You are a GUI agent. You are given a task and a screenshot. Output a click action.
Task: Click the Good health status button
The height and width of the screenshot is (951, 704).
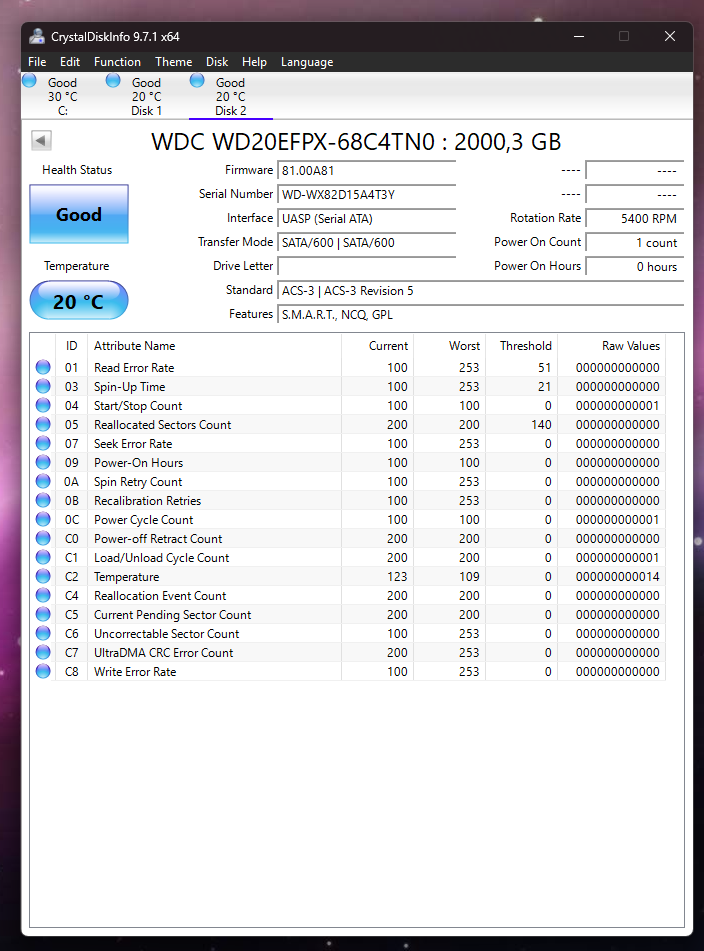79,214
